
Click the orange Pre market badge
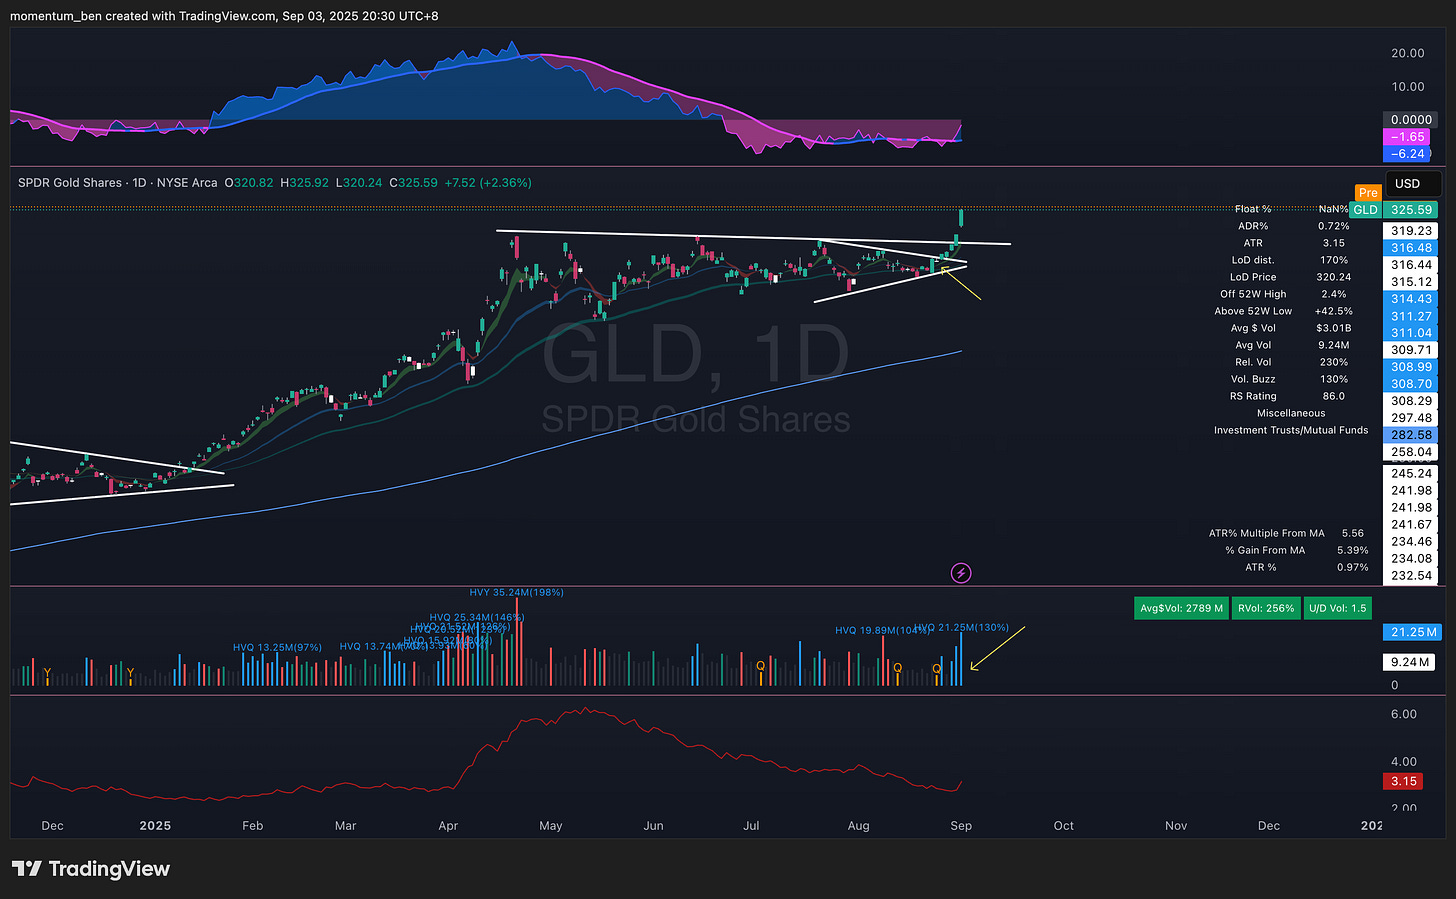coord(1368,193)
